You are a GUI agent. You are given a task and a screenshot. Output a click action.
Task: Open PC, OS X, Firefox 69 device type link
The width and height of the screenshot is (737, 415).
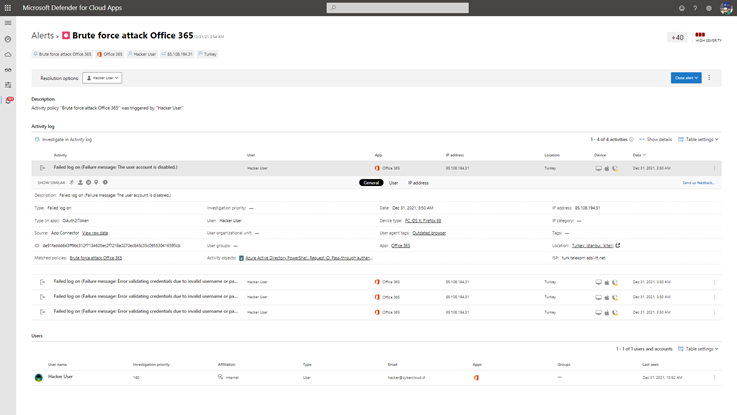(x=423, y=220)
